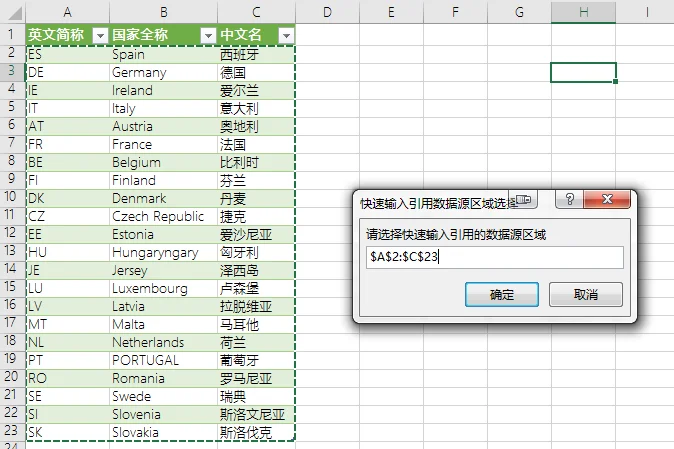Click cell containing Germany
The height and width of the screenshot is (449, 674).
[163, 72]
